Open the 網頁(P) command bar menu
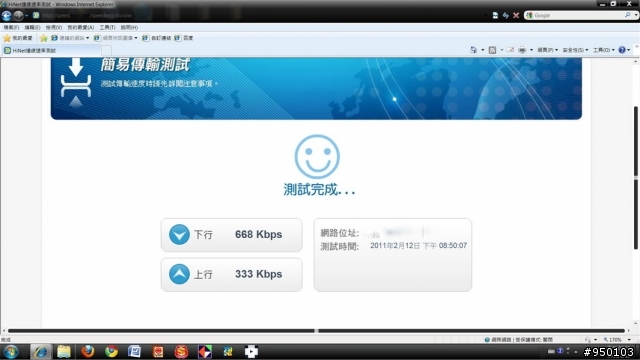Viewport: 640px width, 360px height. click(x=547, y=50)
